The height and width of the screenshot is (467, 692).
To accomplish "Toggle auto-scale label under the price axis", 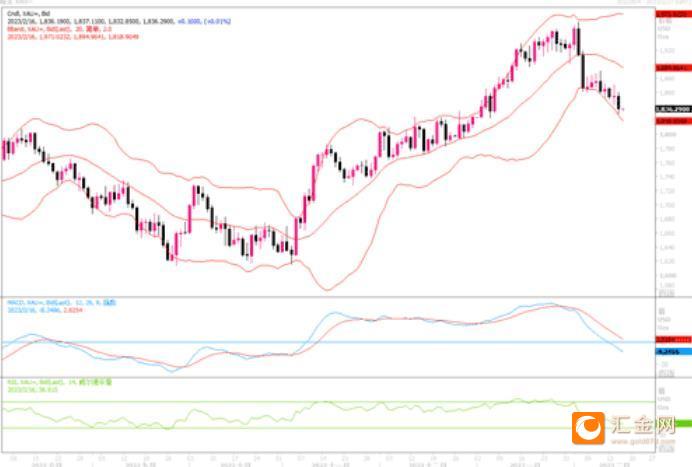I will point(666,293).
